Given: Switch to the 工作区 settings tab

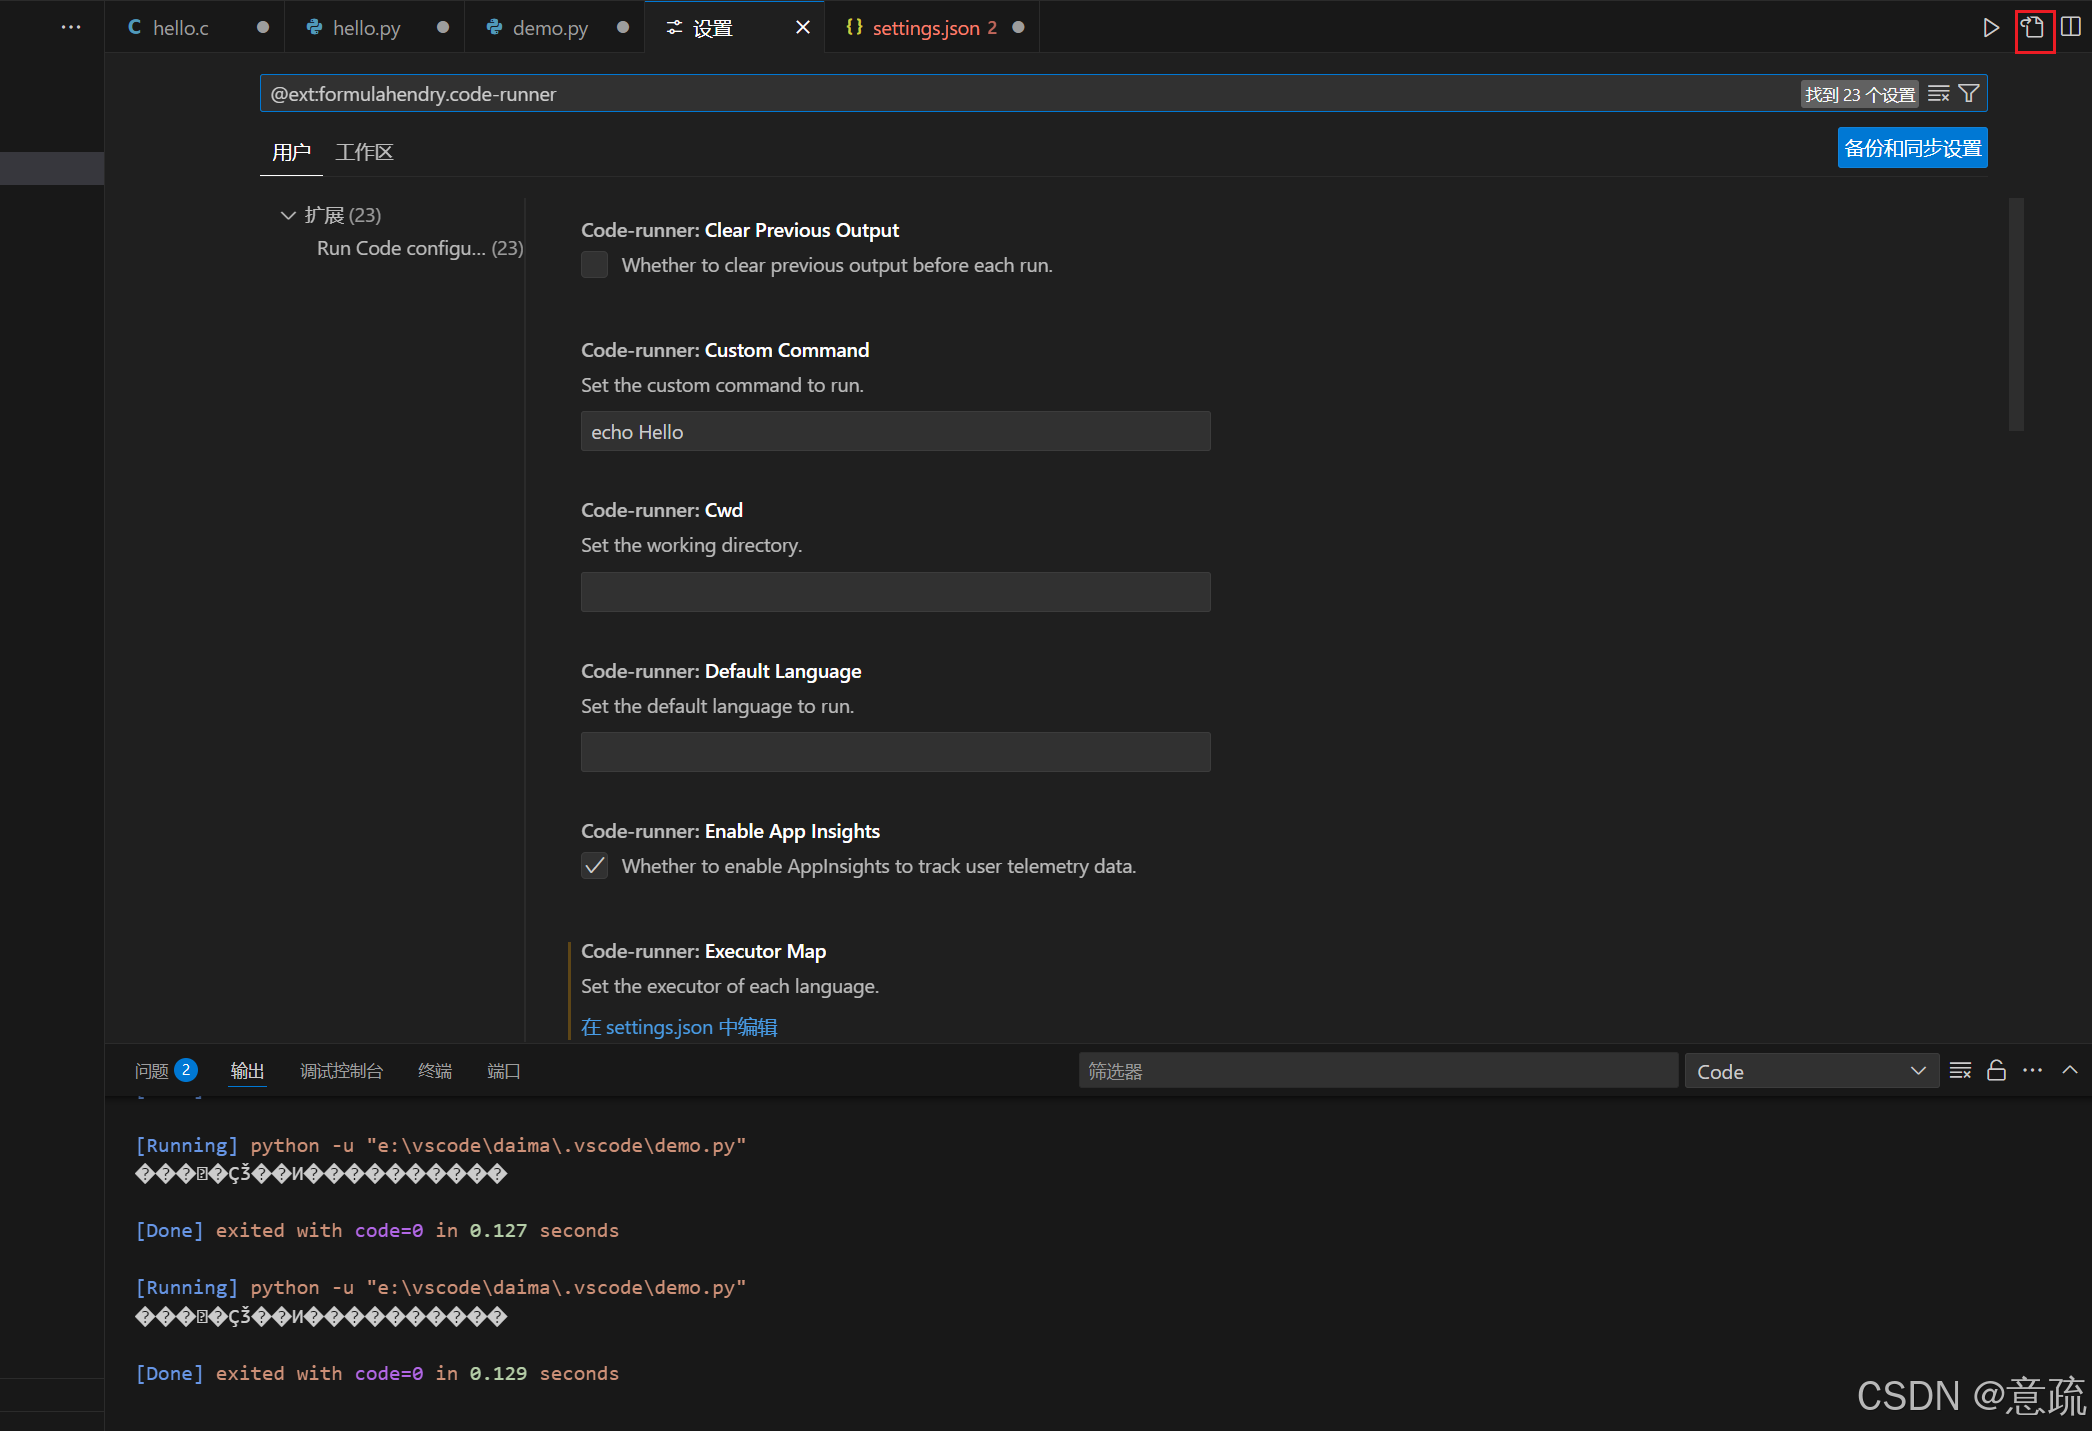Looking at the screenshot, I should (x=364, y=152).
